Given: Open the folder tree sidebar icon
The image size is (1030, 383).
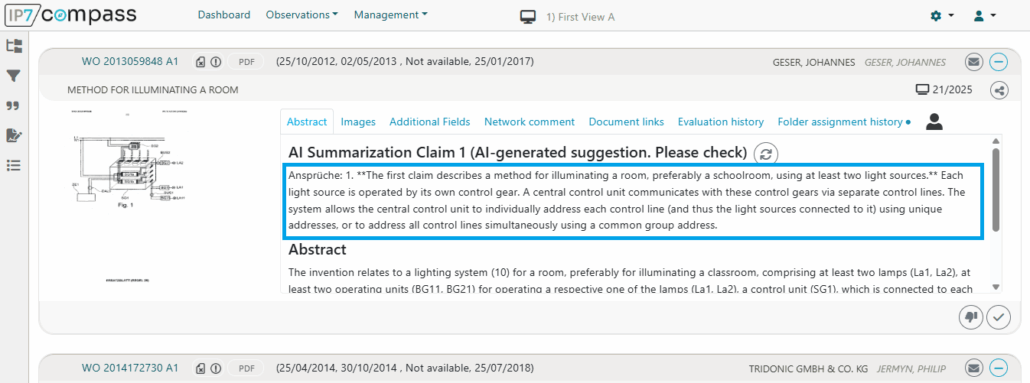Looking at the screenshot, I should click(x=14, y=46).
